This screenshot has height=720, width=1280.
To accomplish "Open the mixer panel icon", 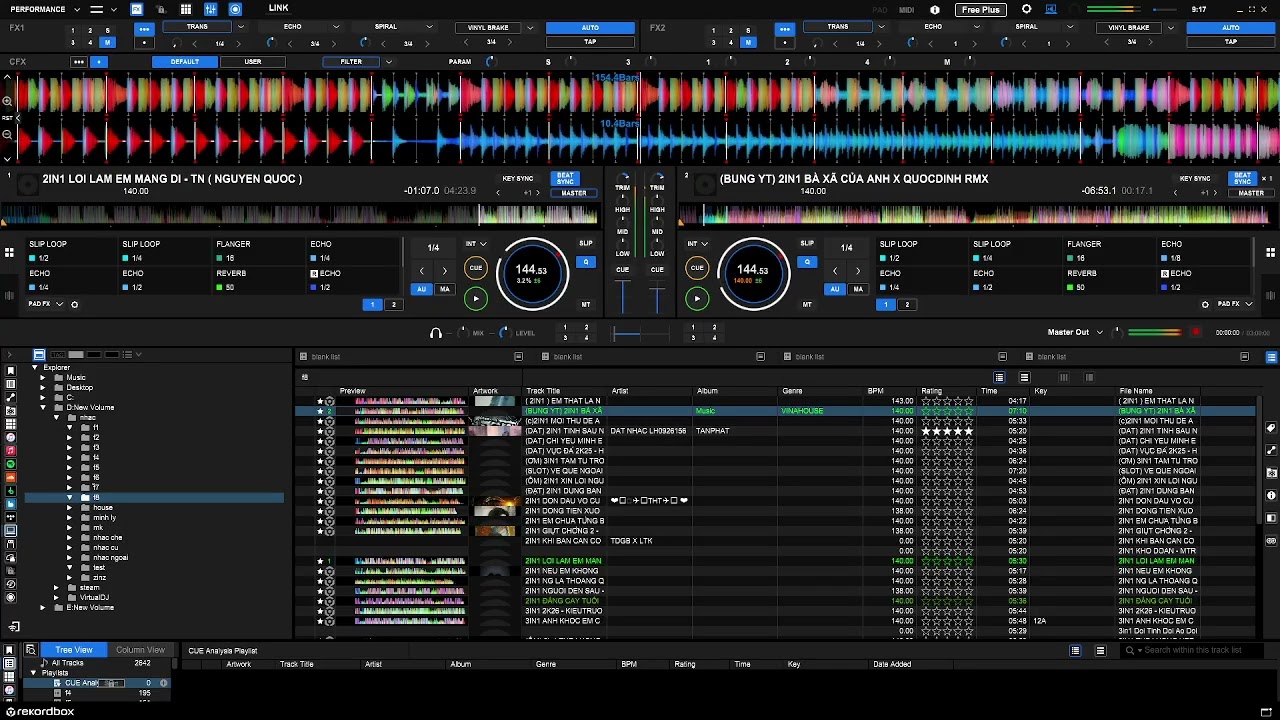I will [x=211, y=9].
